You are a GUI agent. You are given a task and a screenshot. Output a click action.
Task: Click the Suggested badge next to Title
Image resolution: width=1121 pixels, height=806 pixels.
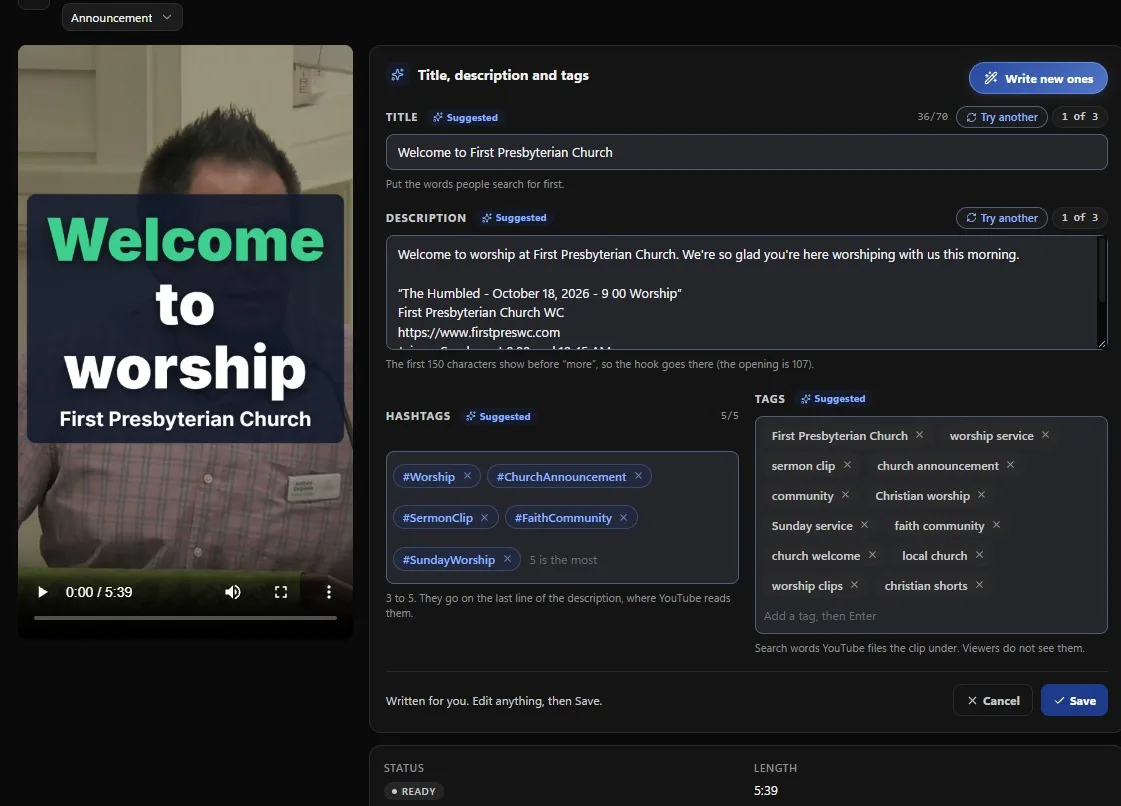[x=465, y=117]
